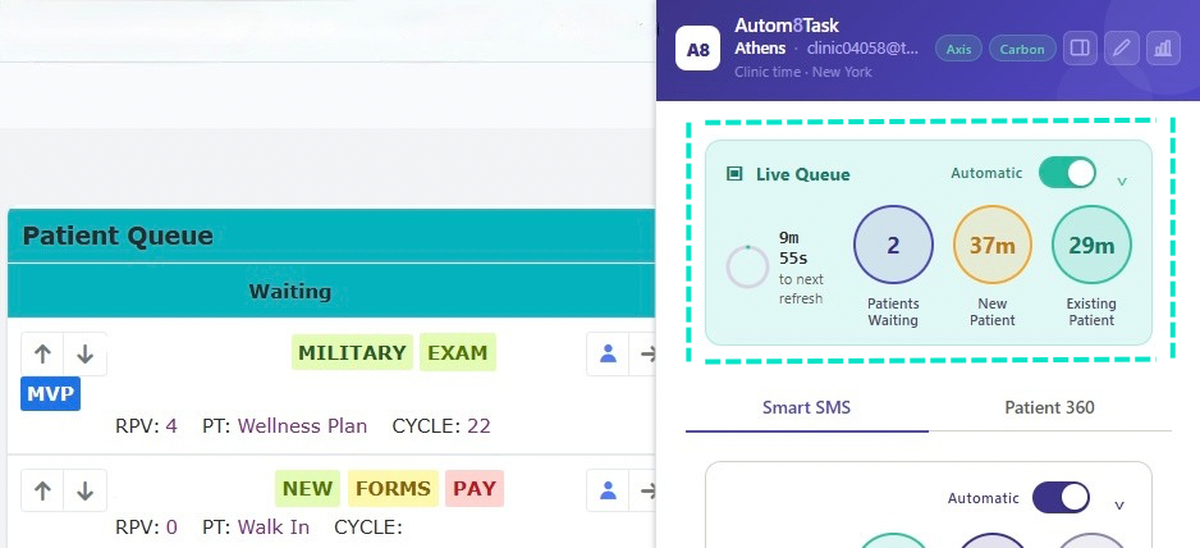1200x548 pixels.
Task: Click the EXAM tag
Action: [457, 352]
